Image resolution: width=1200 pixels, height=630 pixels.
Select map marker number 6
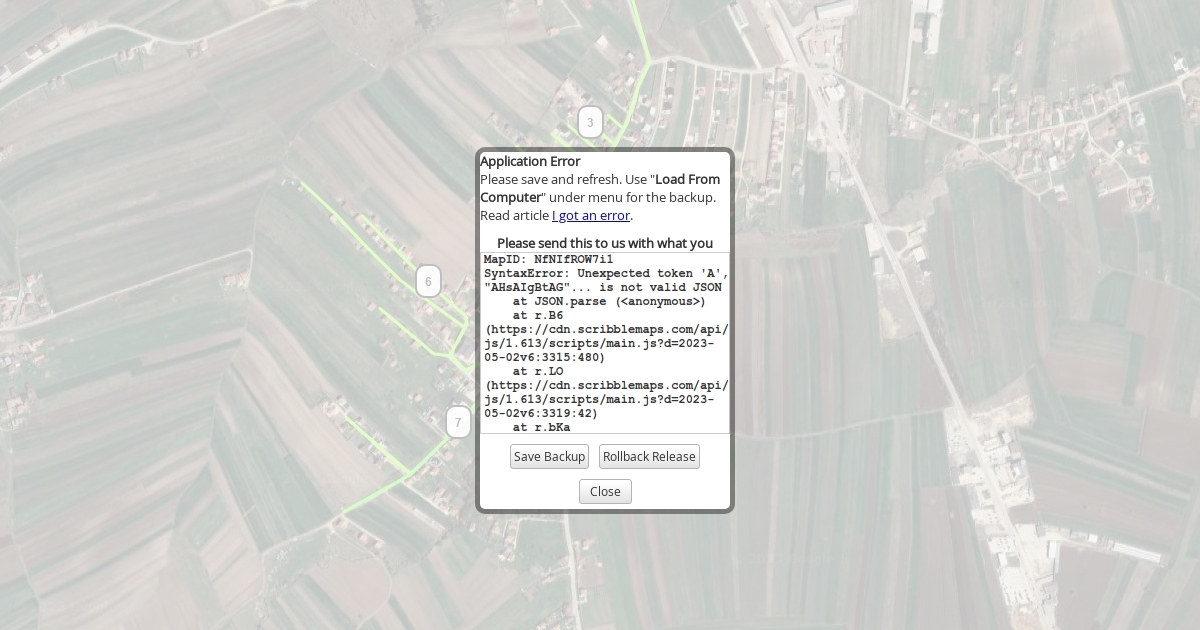[x=428, y=281]
